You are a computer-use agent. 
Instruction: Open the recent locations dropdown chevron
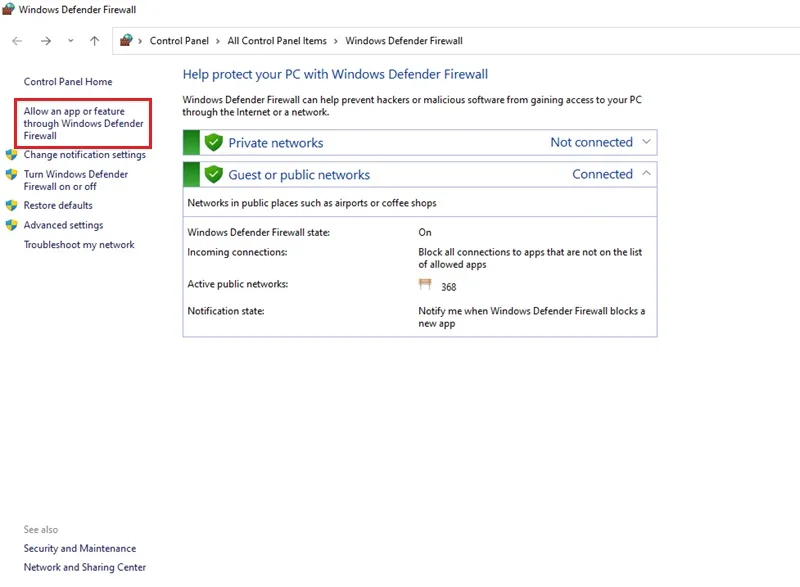coord(70,41)
